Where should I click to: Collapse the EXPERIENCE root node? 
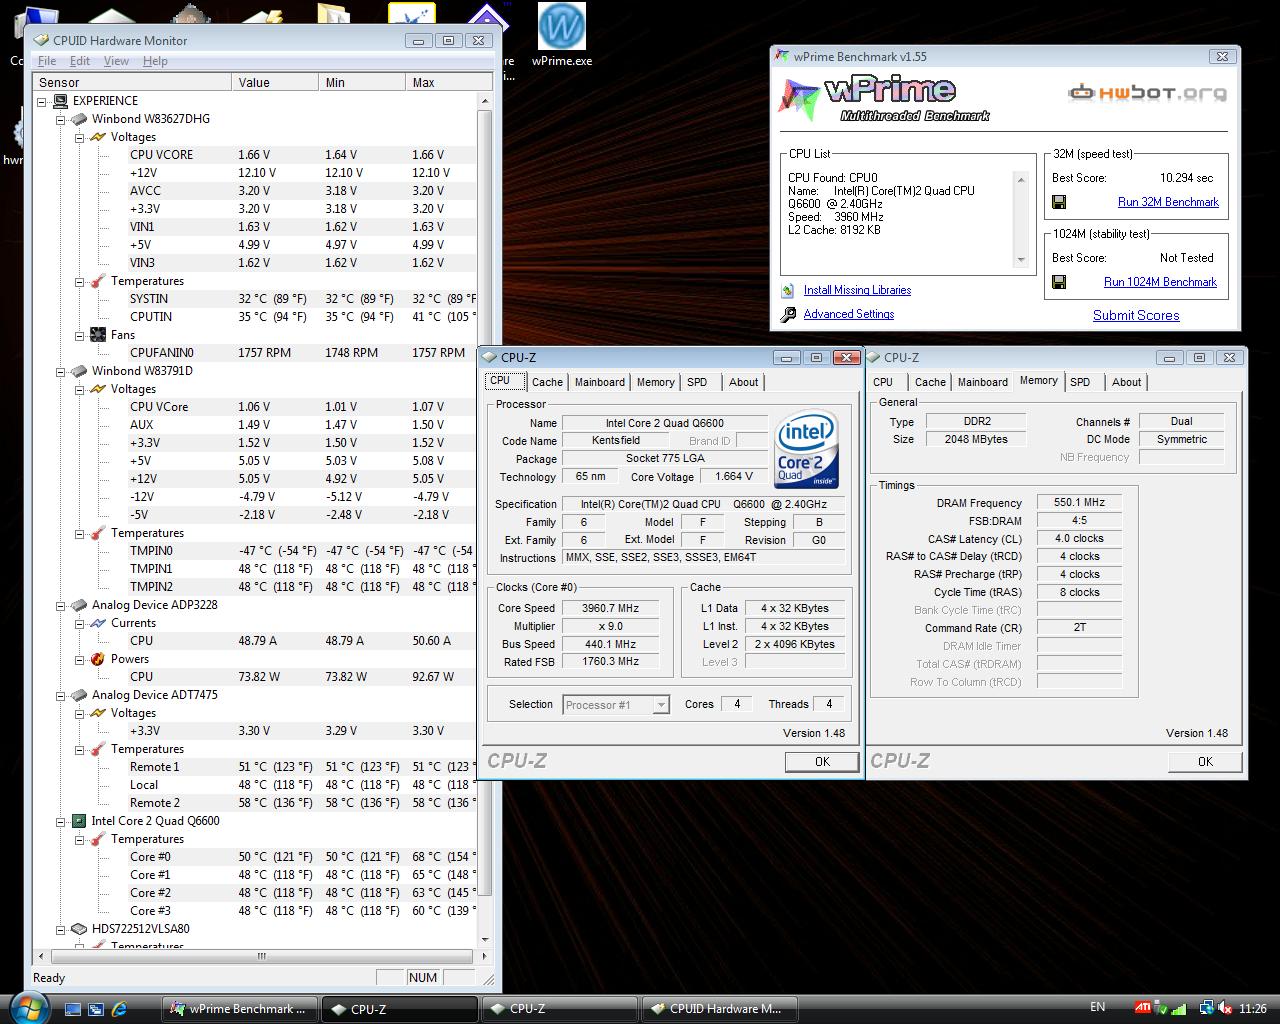pyautogui.click(x=42, y=101)
